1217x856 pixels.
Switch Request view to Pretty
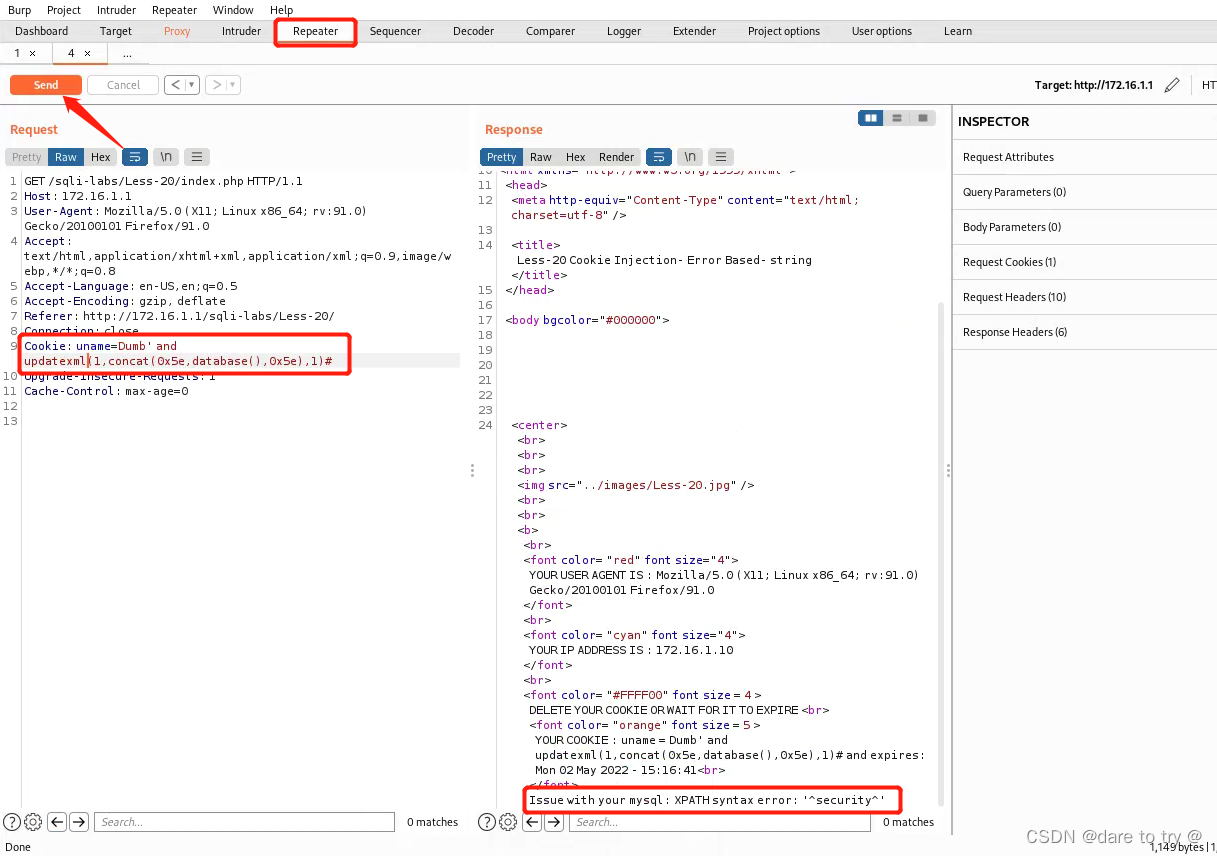(27, 157)
